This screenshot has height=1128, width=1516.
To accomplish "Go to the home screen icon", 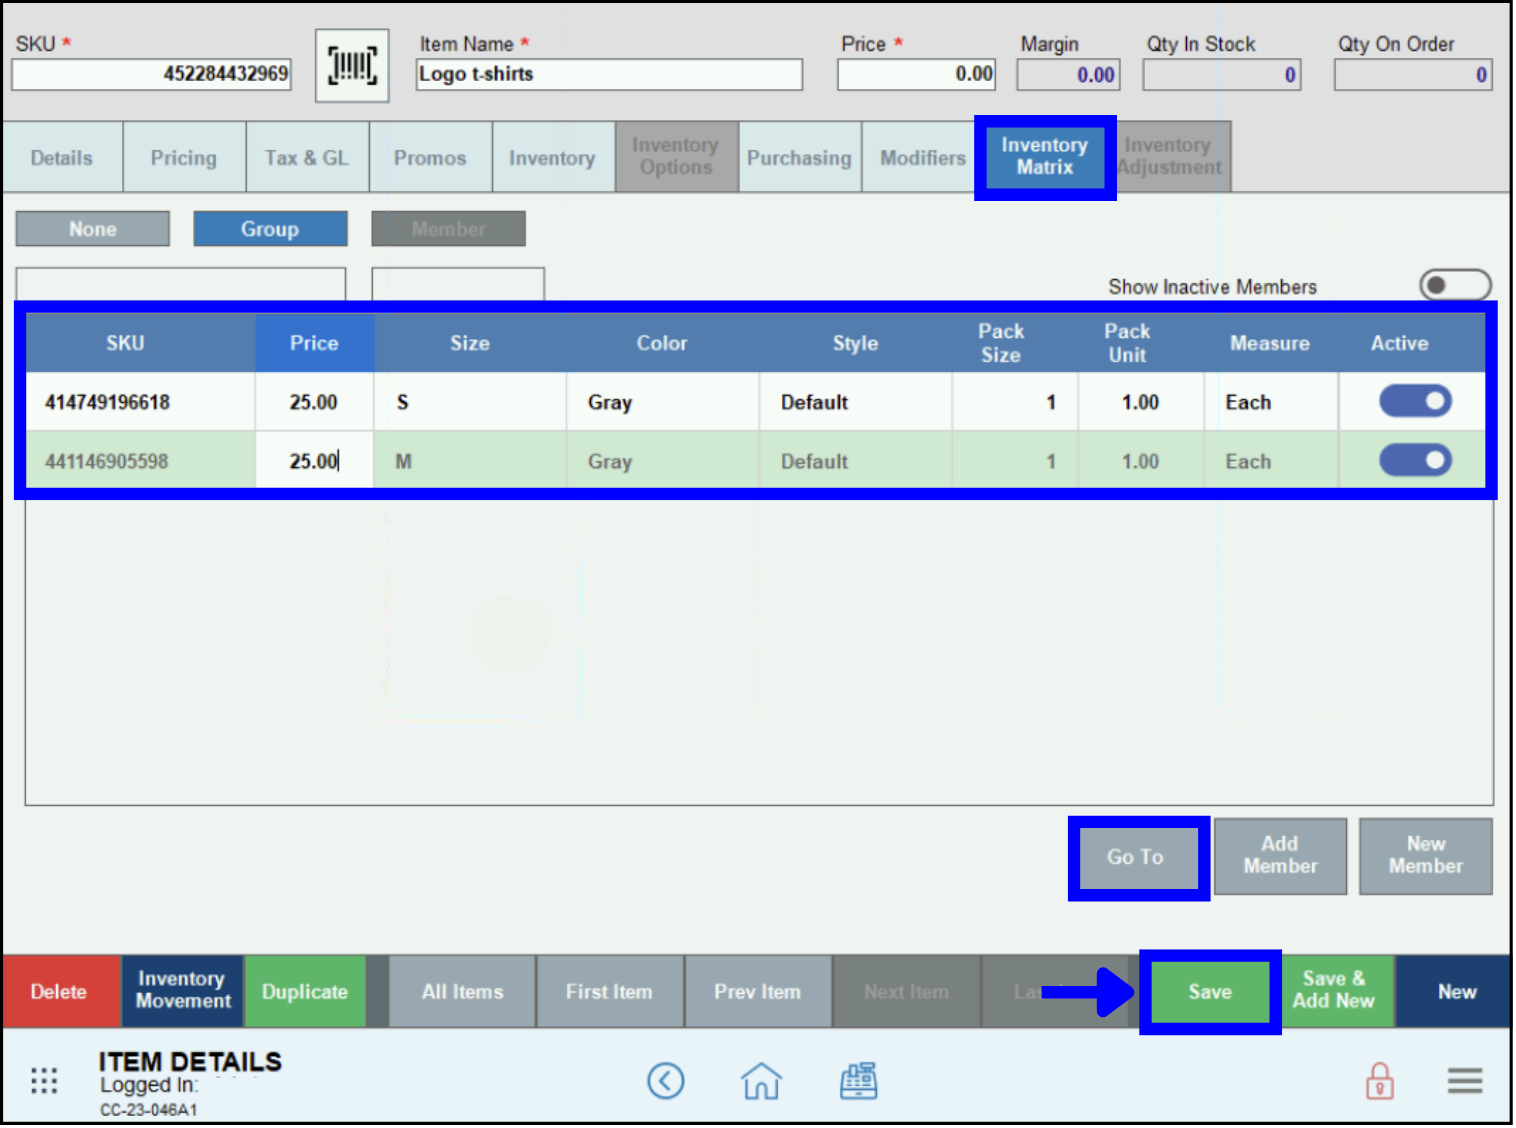I will point(761,1081).
